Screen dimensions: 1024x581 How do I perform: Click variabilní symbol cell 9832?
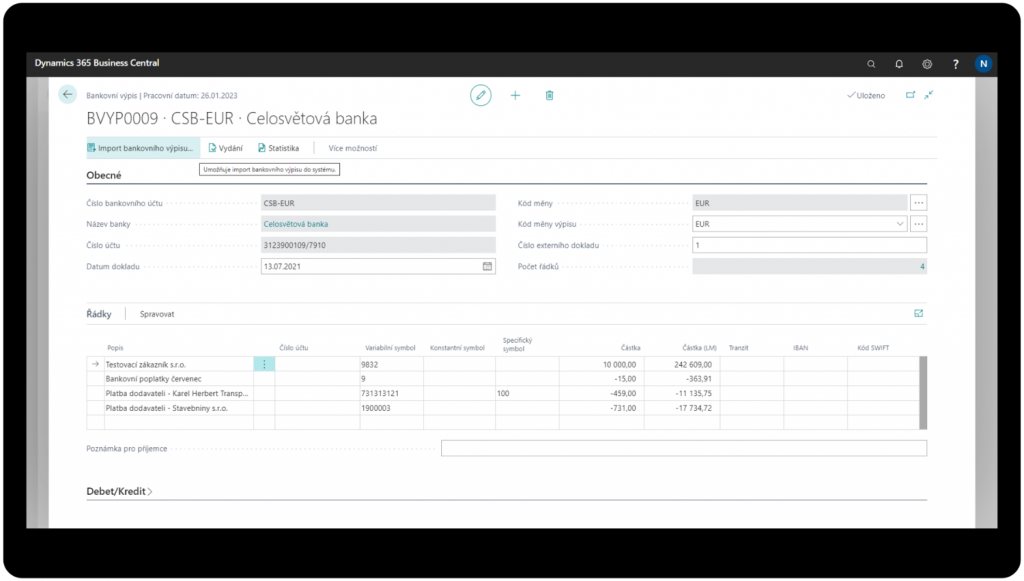pyautogui.click(x=391, y=364)
